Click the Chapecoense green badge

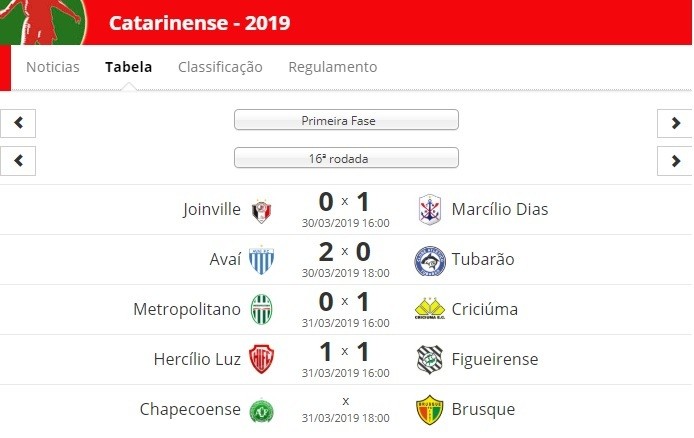(x=262, y=412)
